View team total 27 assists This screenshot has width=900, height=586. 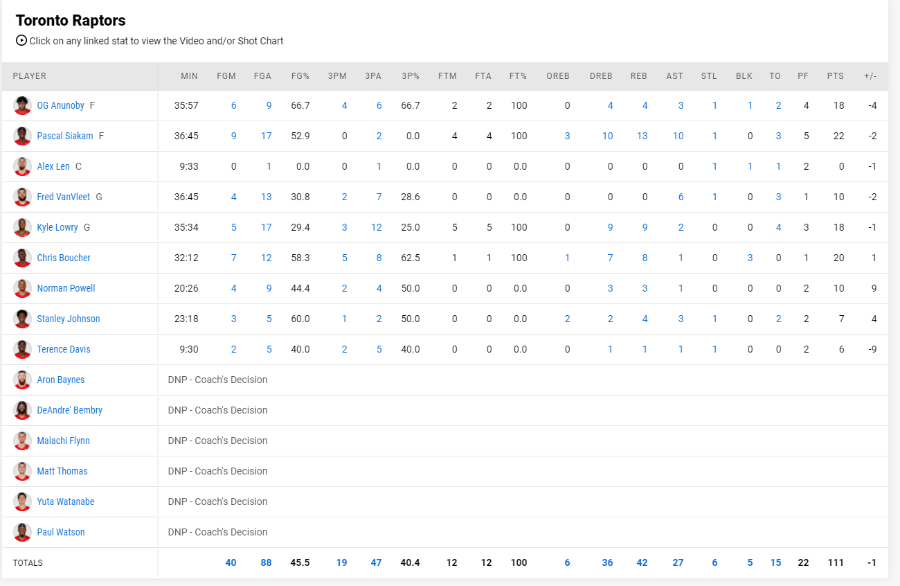(x=678, y=562)
